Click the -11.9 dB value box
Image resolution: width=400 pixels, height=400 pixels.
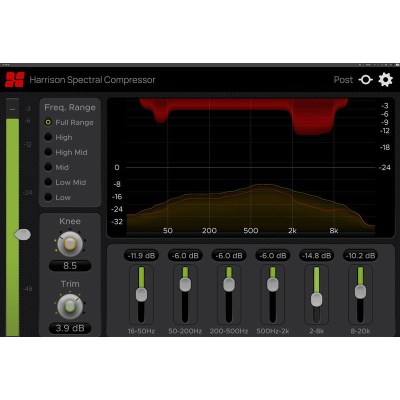coord(141,256)
